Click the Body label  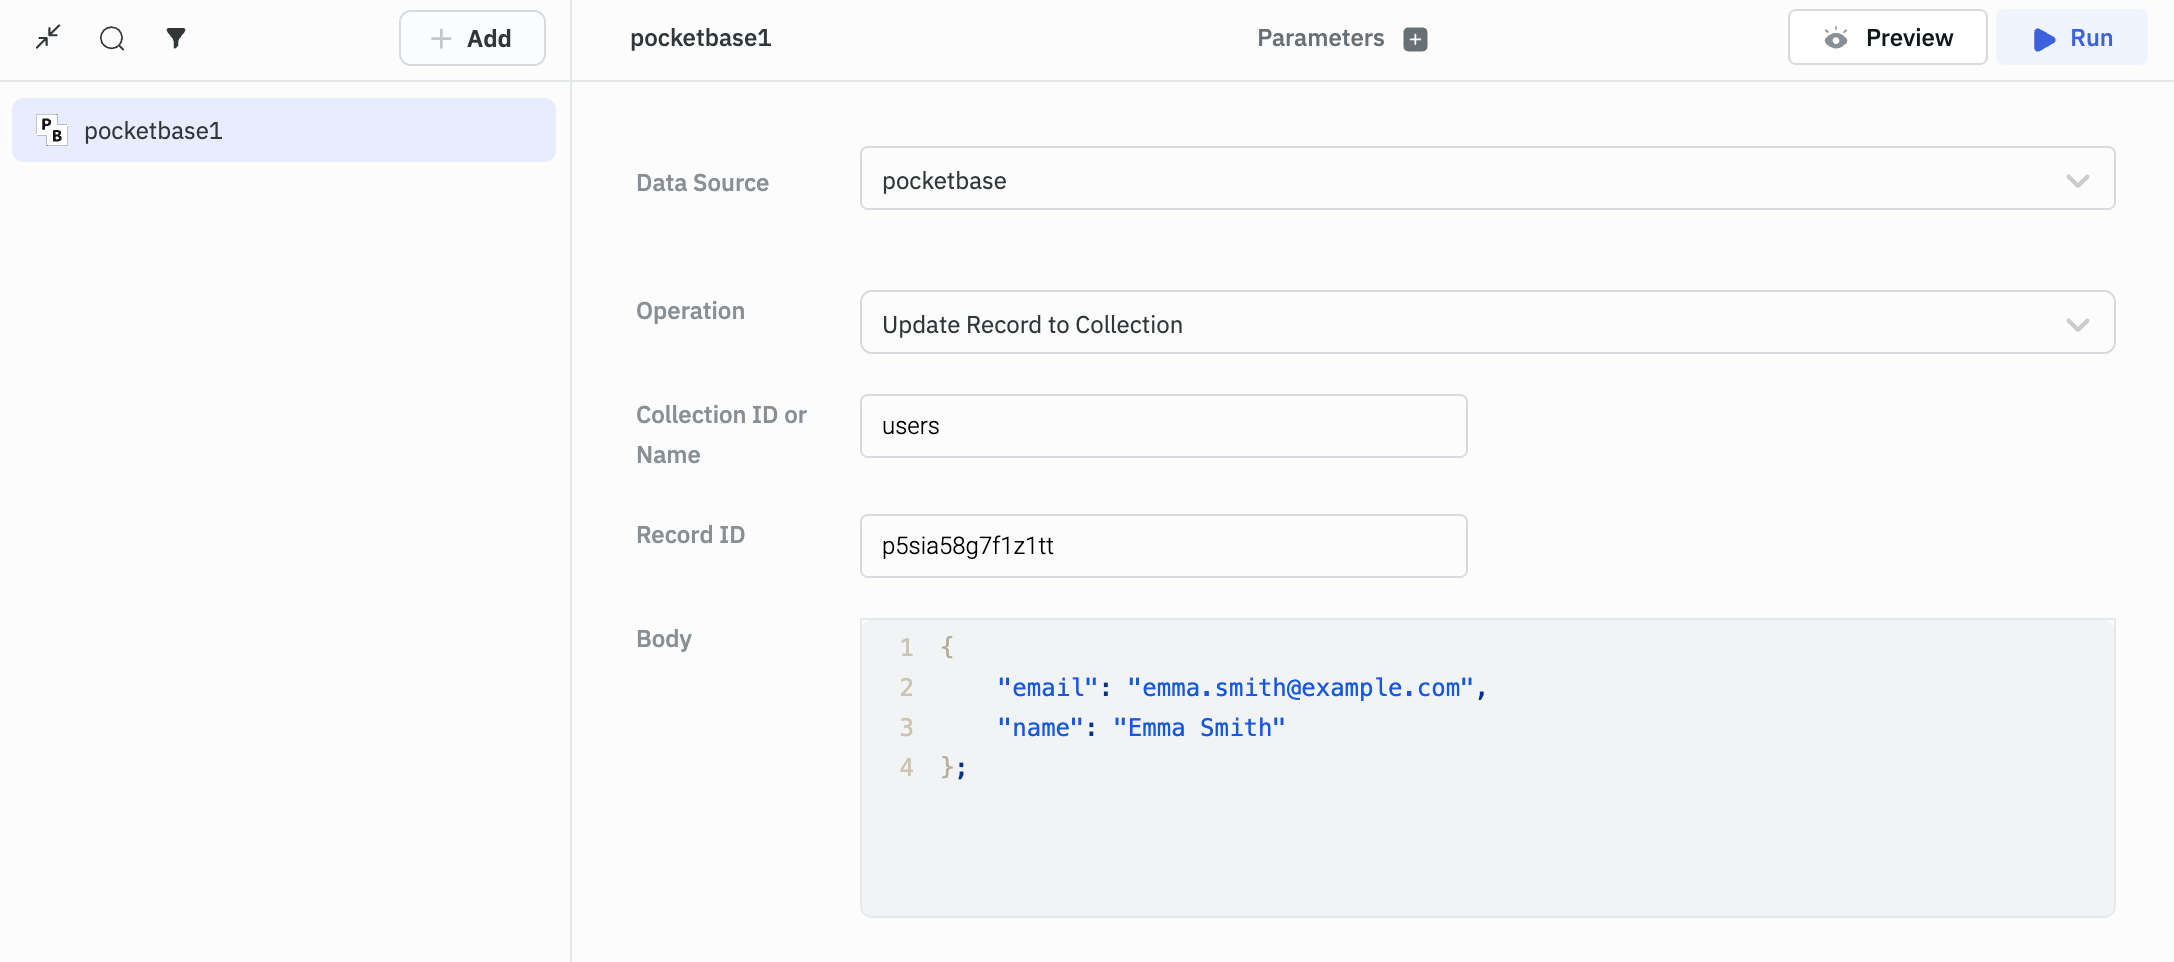click(x=663, y=639)
